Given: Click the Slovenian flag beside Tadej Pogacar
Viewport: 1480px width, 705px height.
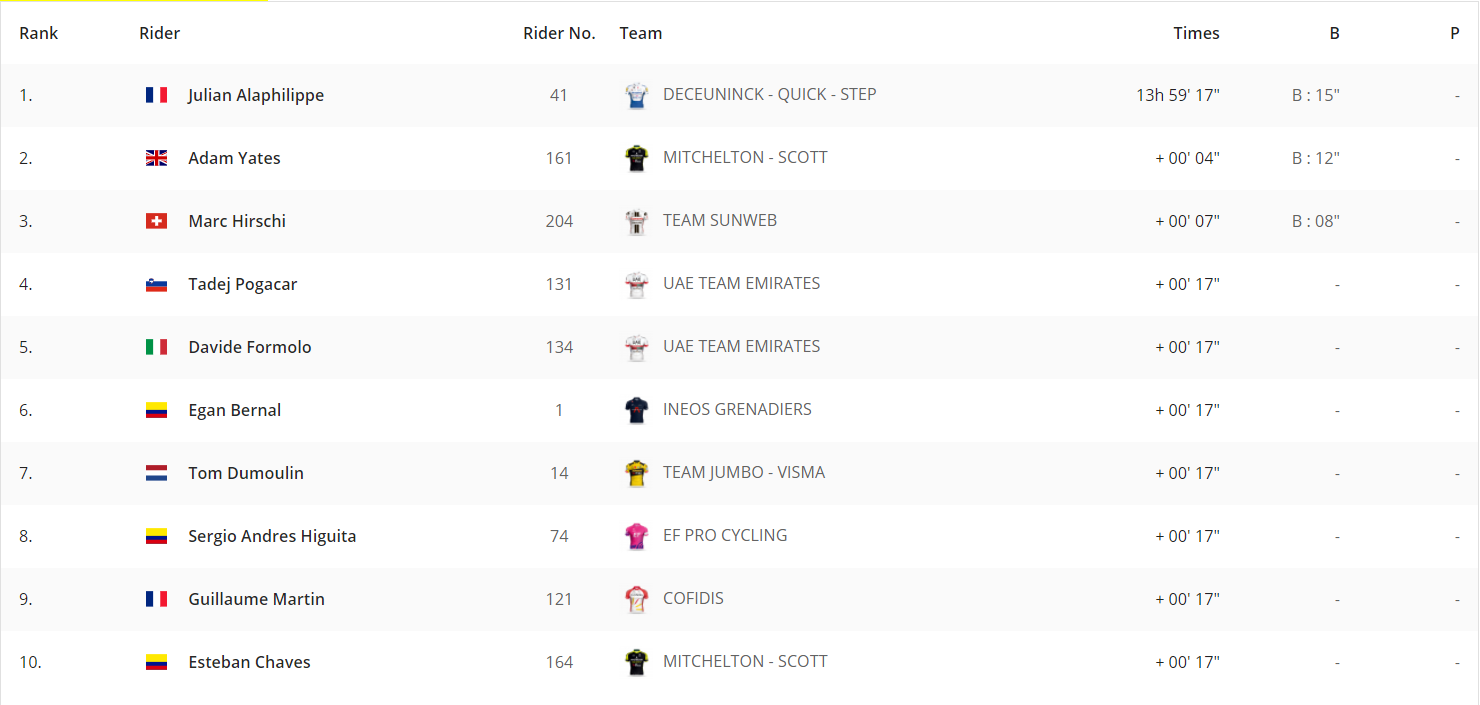Looking at the screenshot, I should tap(156, 284).
